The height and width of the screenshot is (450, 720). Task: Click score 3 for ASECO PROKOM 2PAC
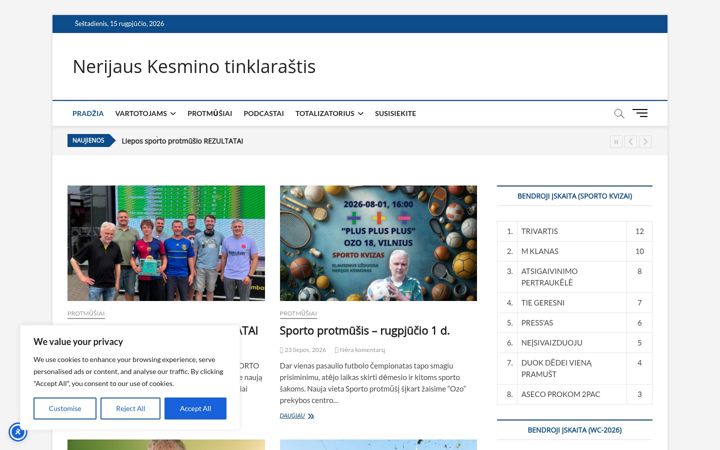[x=639, y=394]
